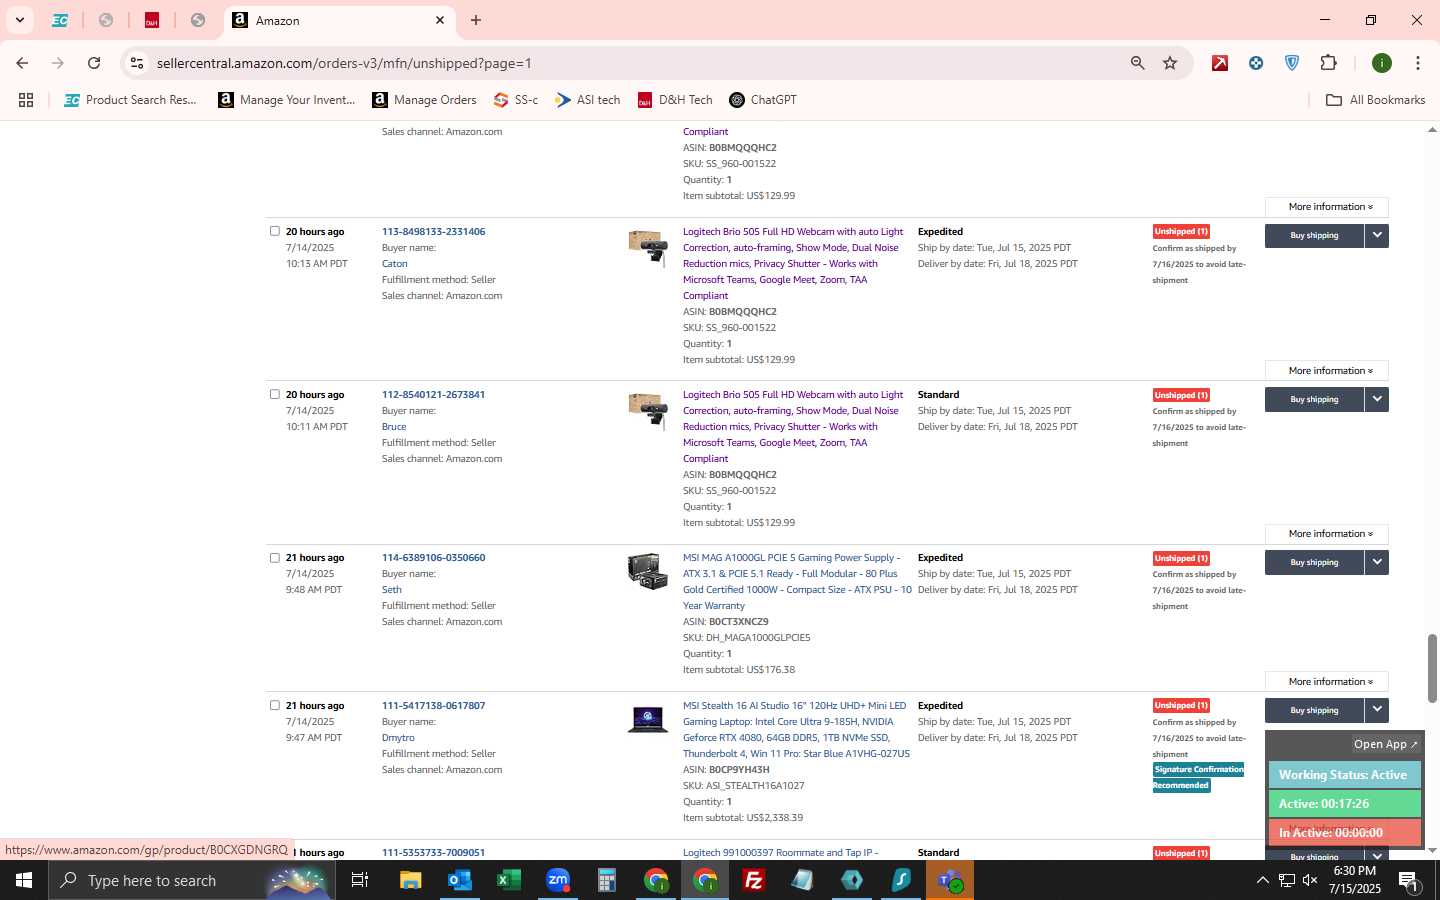Expand Buy shipping dropdown for Seth's order
Screen dimensions: 1440x900
click(1377, 562)
